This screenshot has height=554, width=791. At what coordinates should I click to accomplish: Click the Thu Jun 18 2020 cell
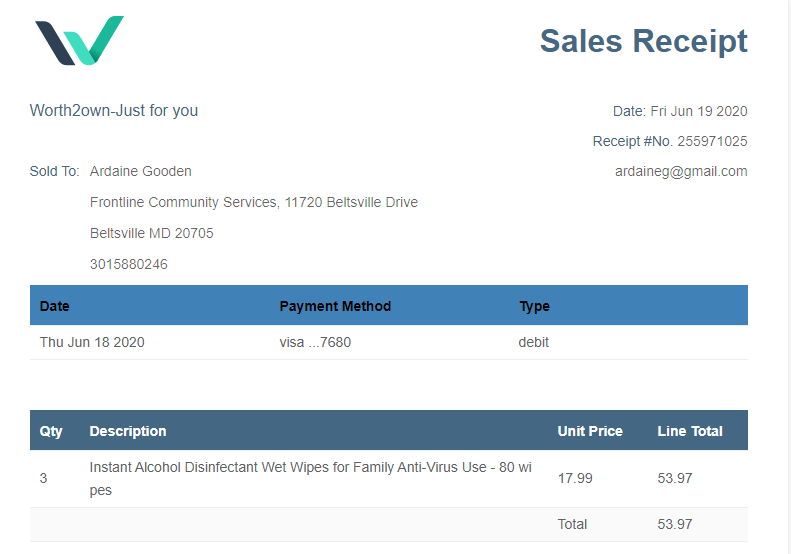pyautogui.click(x=92, y=342)
